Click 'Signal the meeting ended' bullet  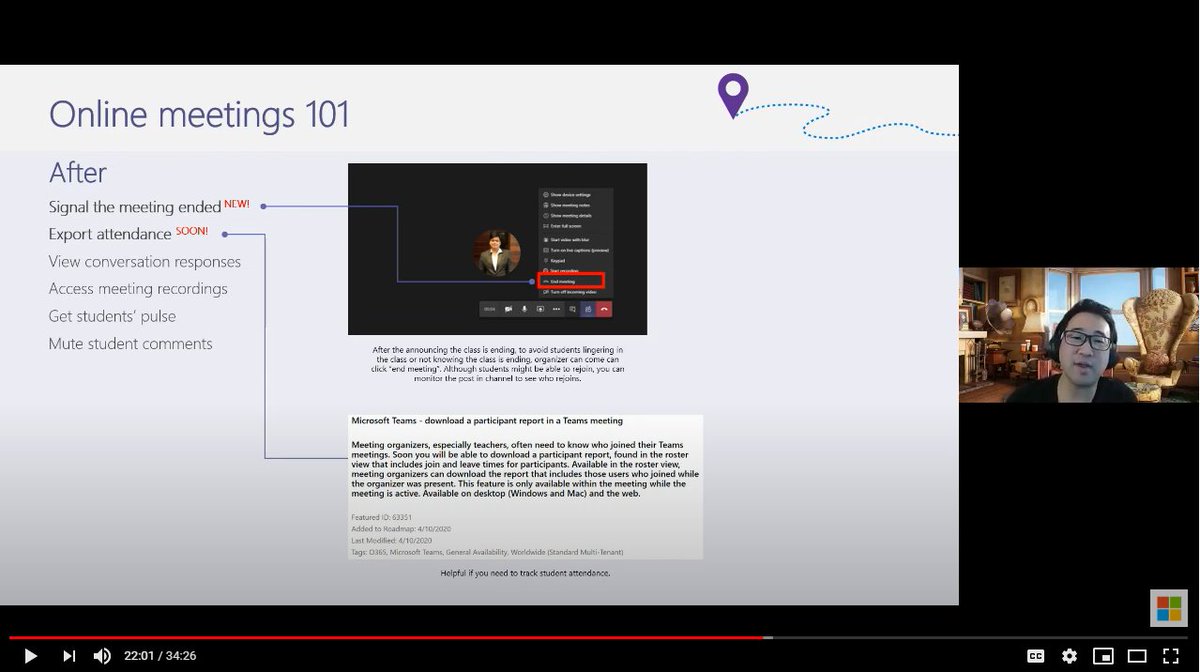coord(135,207)
